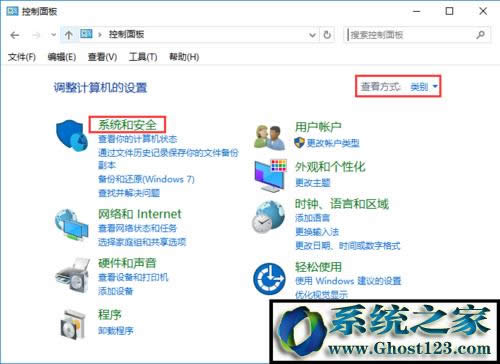Click 备份和还原(Windows 7) link

(146, 179)
